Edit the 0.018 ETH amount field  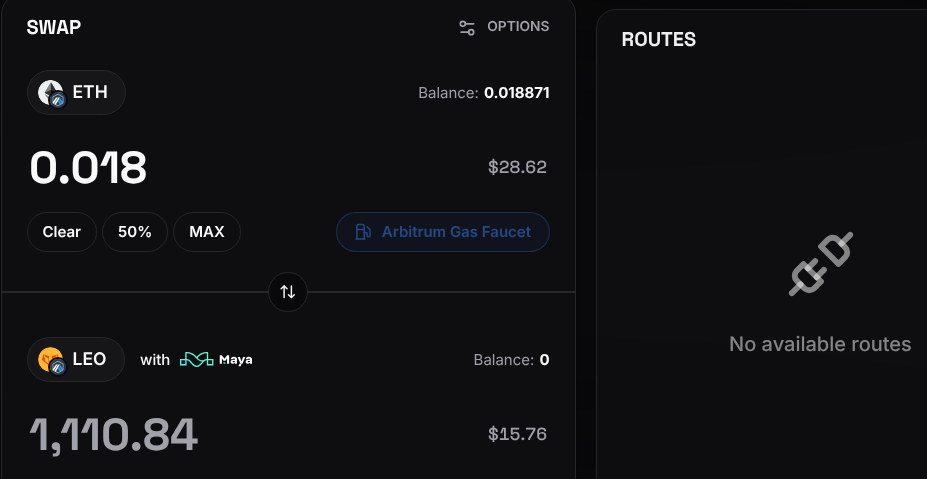(x=87, y=167)
